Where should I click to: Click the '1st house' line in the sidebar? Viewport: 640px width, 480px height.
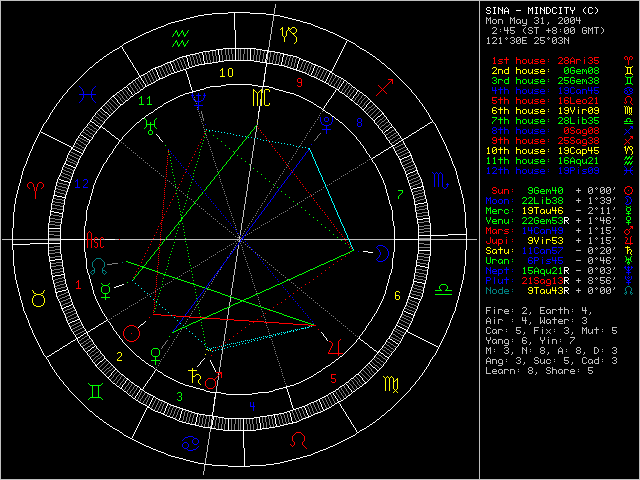546,62
